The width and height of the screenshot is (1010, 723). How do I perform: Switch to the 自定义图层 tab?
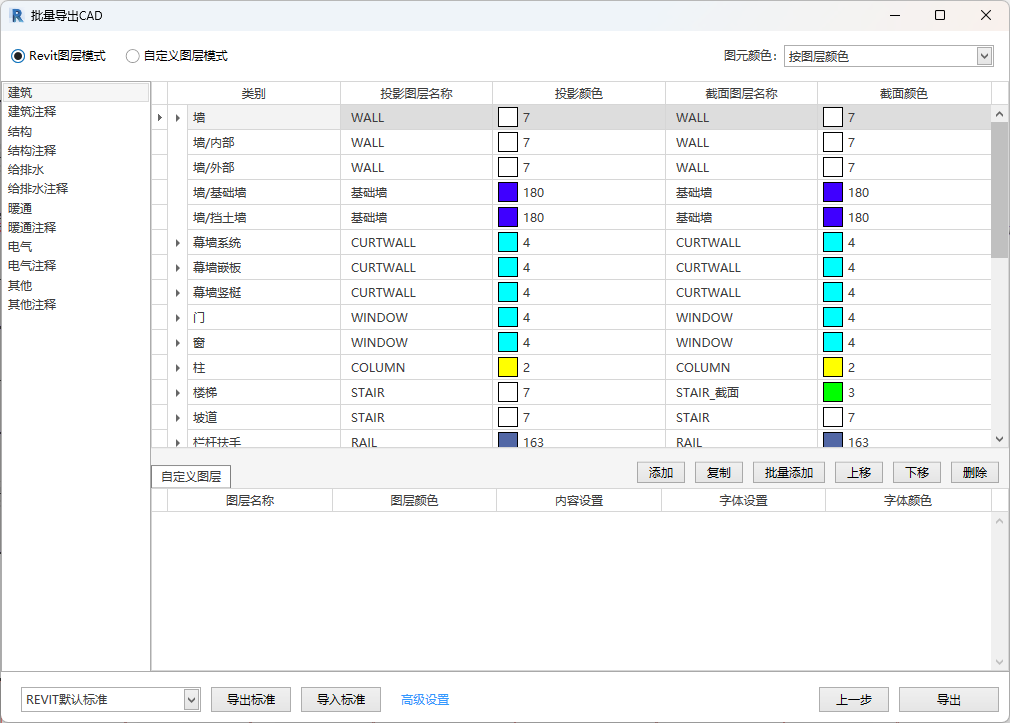(x=191, y=476)
